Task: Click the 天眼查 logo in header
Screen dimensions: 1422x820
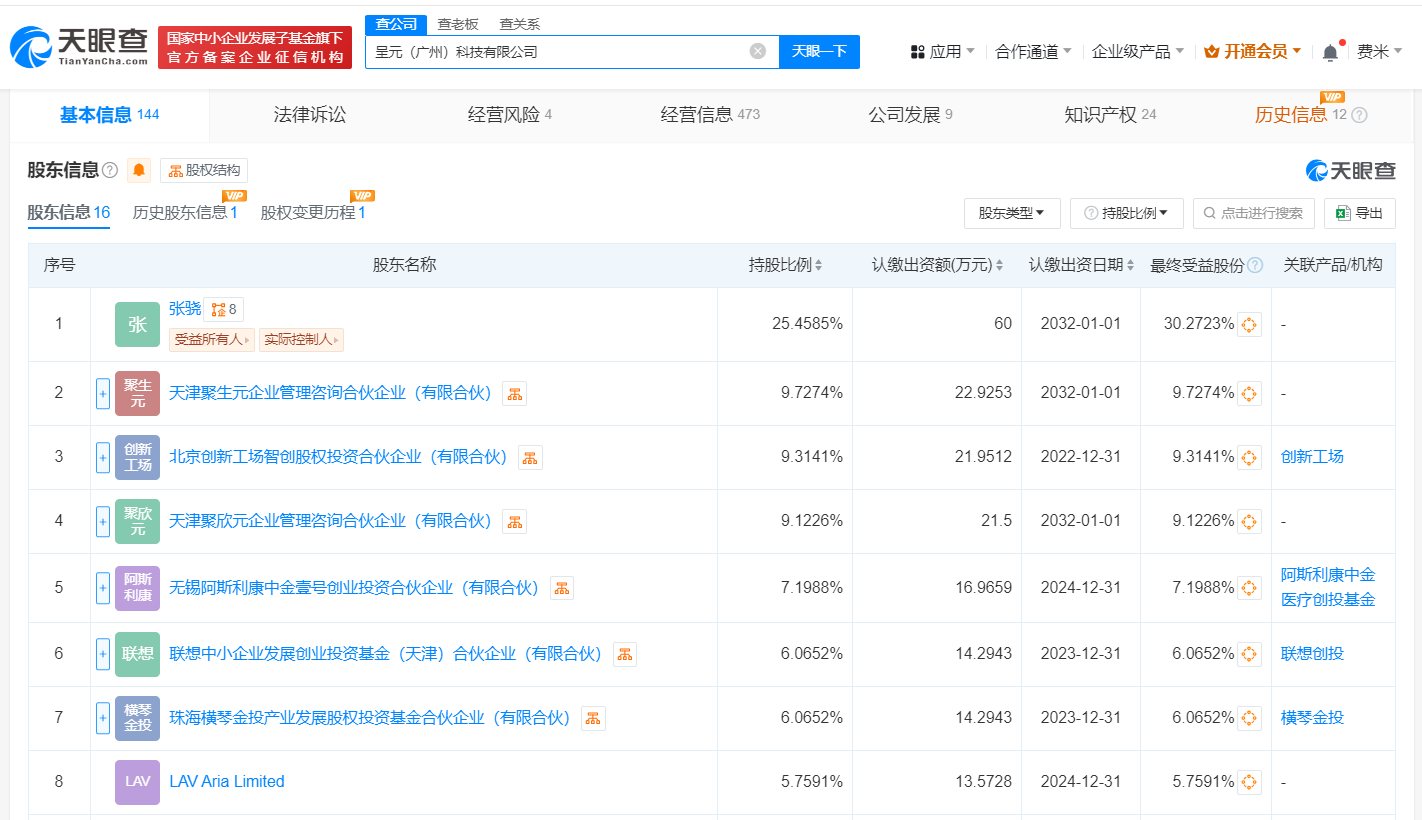Action: click(79, 47)
